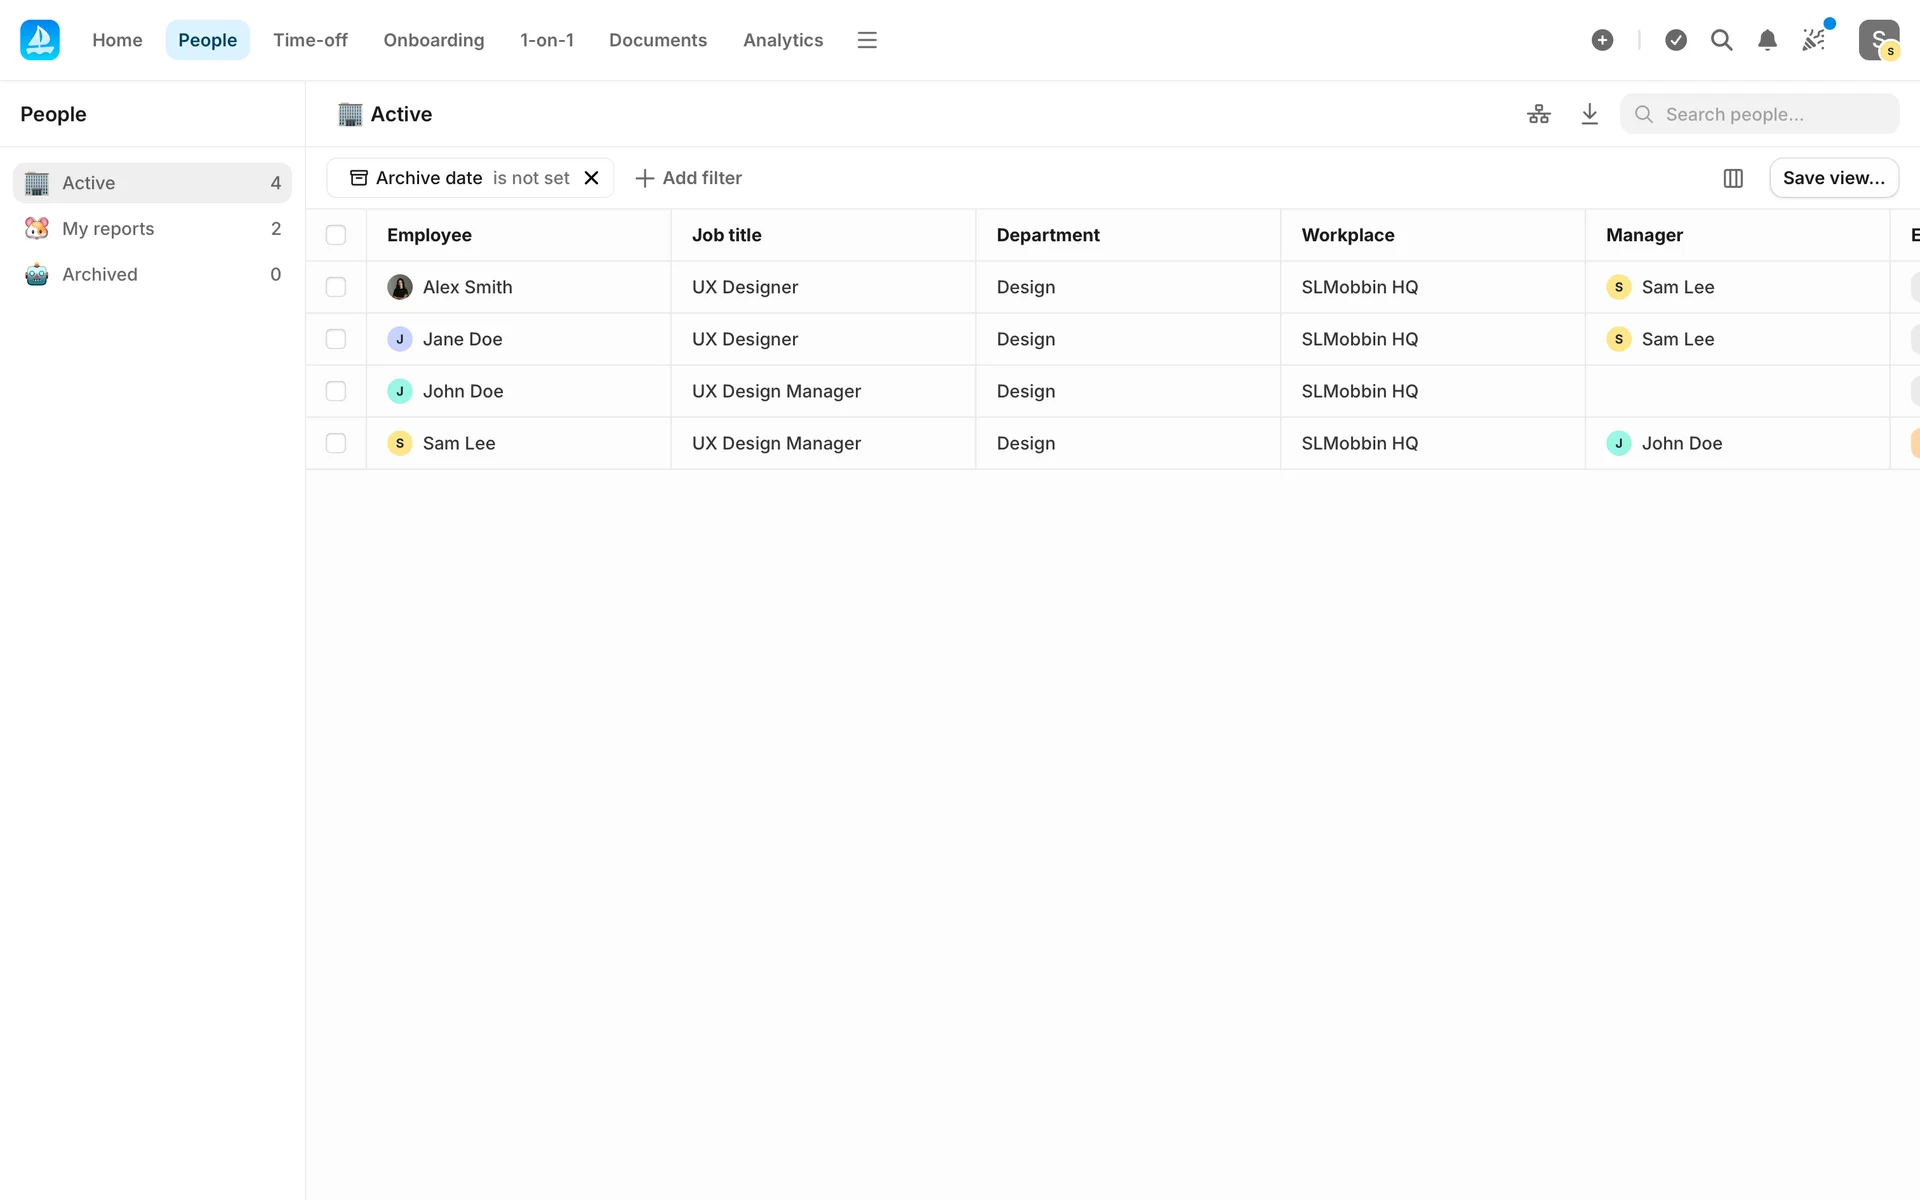Open notifications bell icon

click(1767, 40)
